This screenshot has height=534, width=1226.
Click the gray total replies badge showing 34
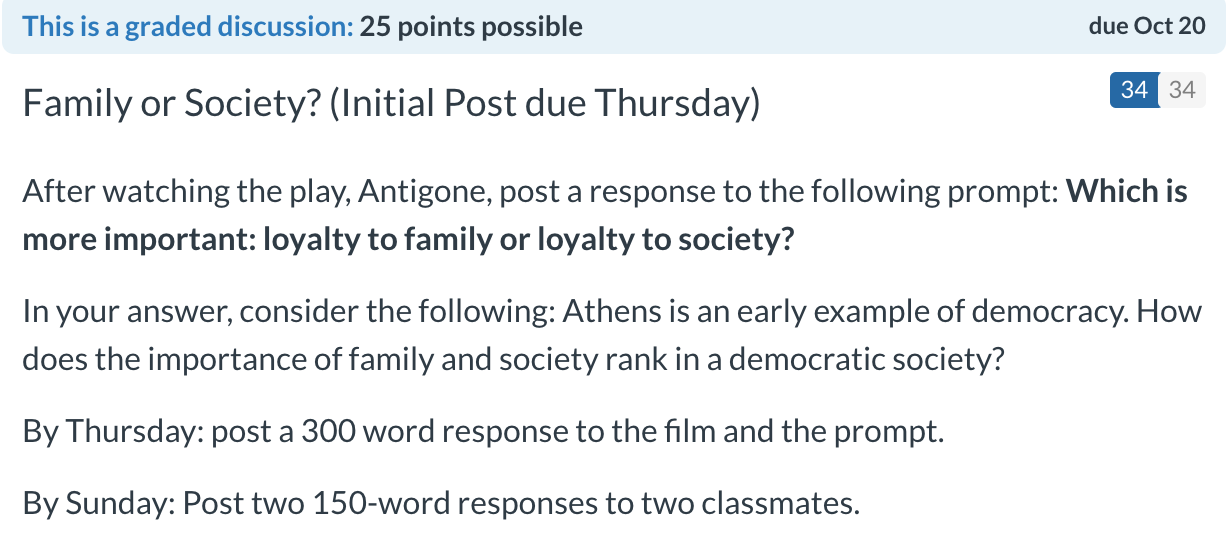click(x=1182, y=90)
